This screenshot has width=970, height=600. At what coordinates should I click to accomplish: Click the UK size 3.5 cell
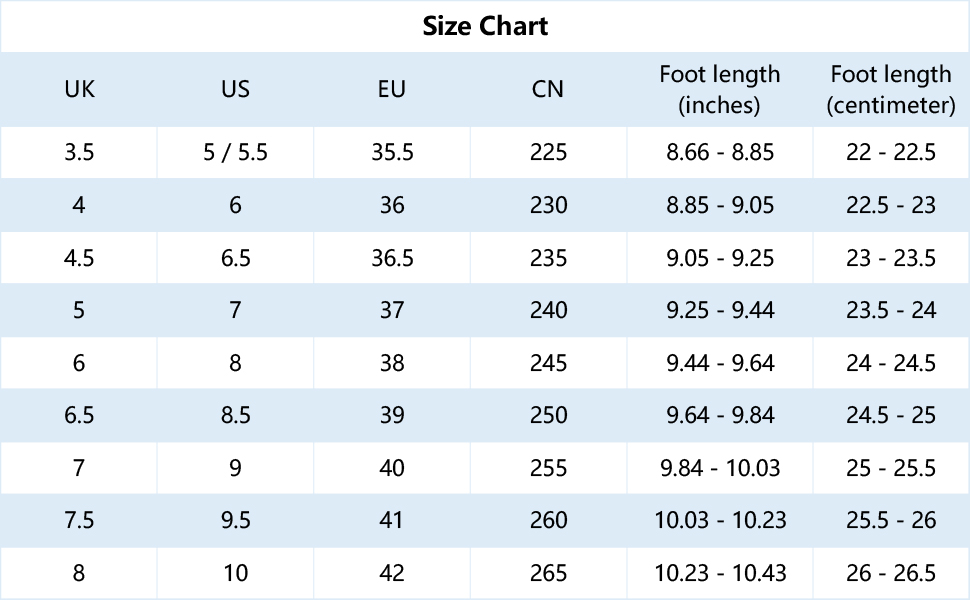click(x=79, y=153)
